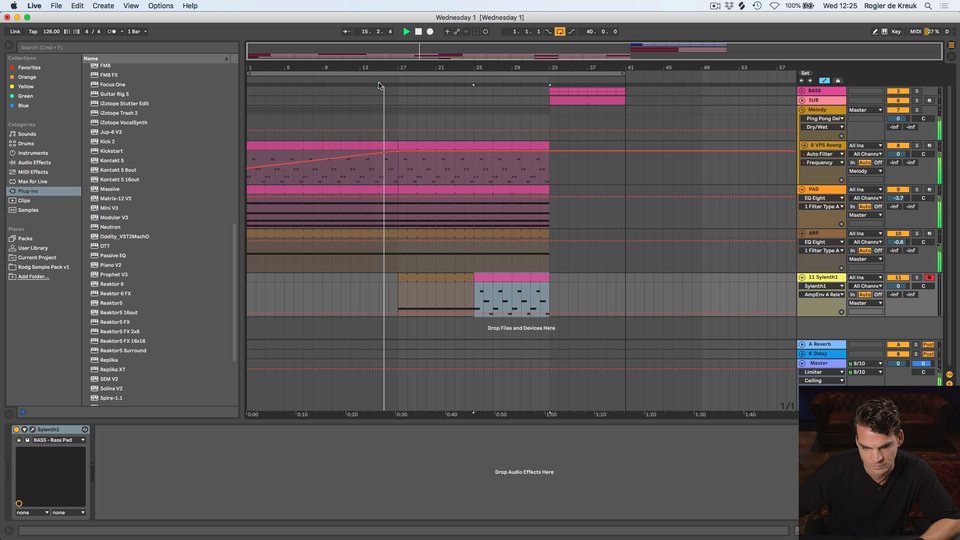Toggle the computer MIDI keyboard icon
Screen dimensions: 960x540
click(x=884, y=31)
